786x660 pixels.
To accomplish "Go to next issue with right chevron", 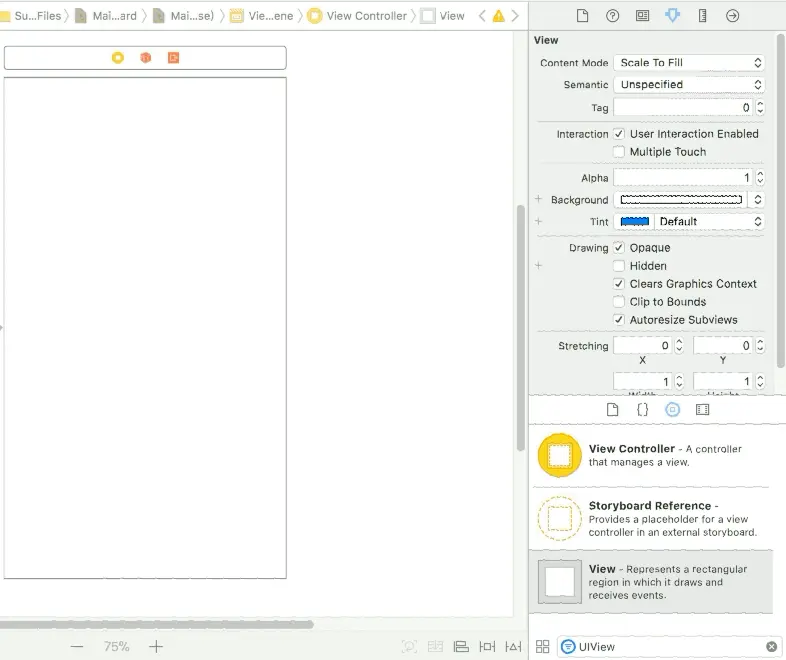I will click(x=515, y=16).
